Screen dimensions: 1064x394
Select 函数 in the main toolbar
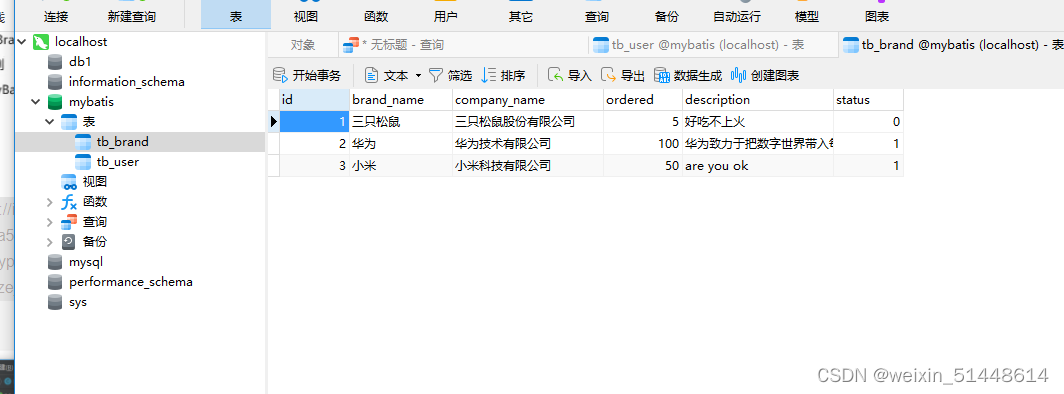376,16
